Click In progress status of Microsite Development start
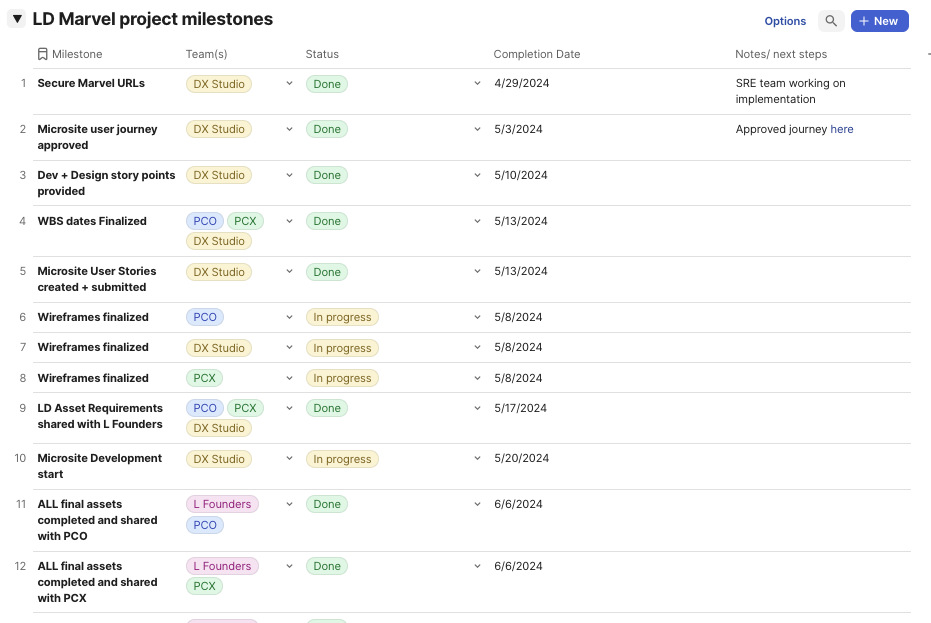931x623 pixels. coord(342,459)
